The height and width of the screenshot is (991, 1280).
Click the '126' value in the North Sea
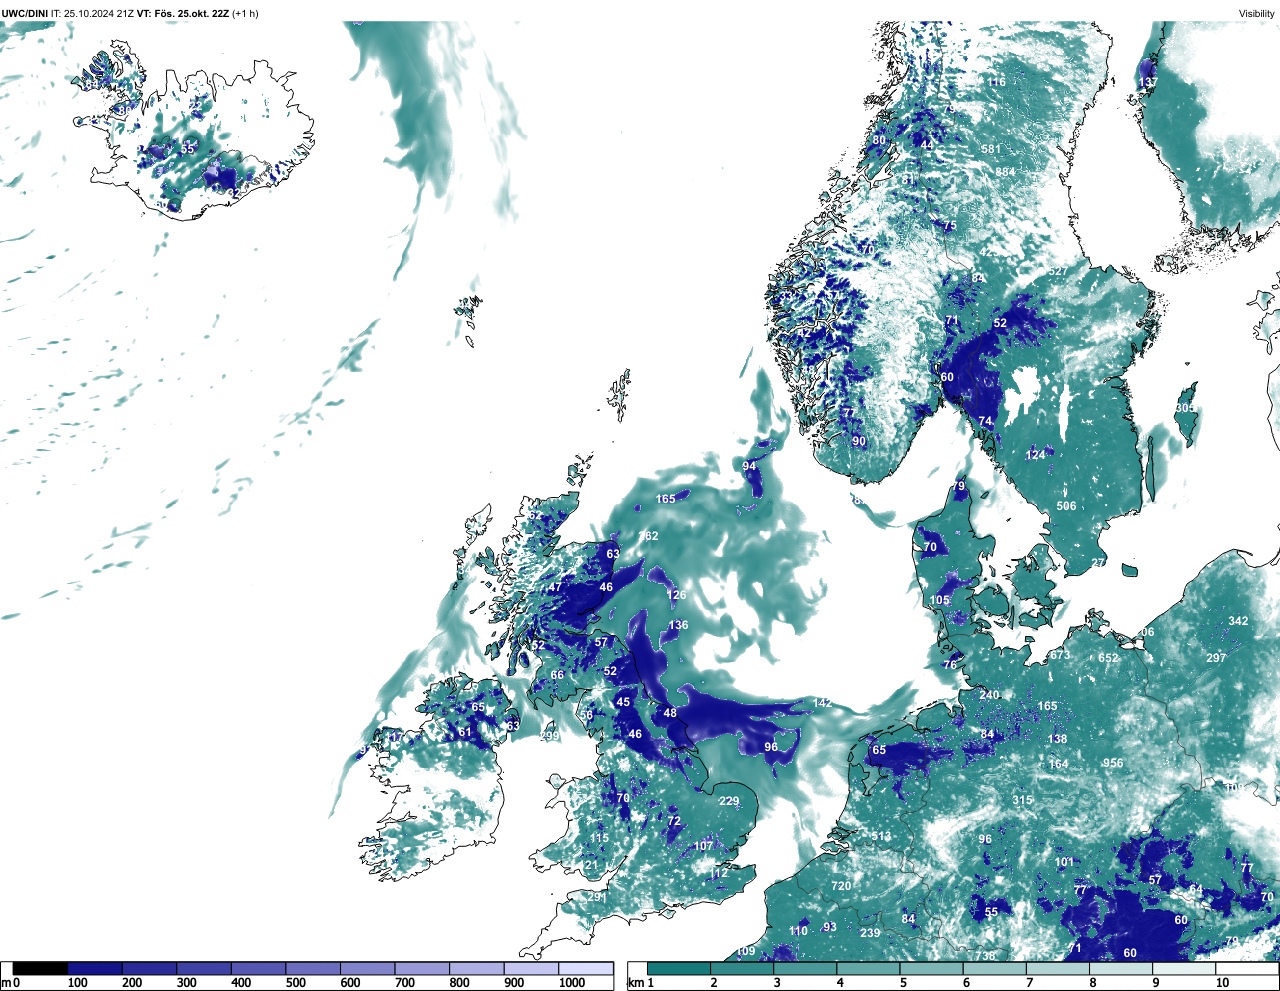tap(677, 595)
